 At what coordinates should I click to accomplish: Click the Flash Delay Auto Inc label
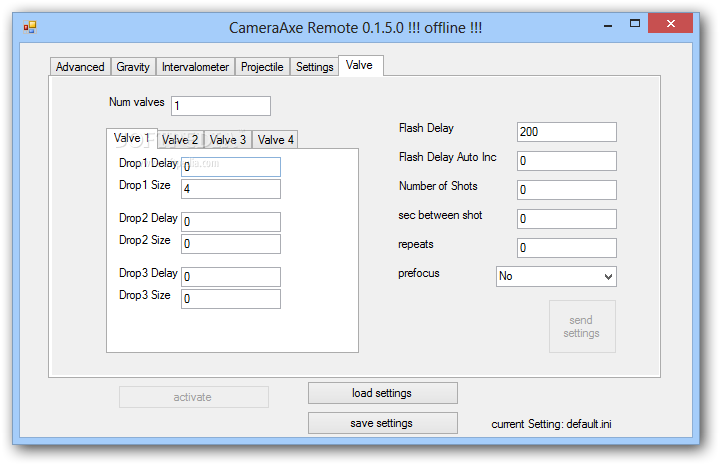(448, 157)
